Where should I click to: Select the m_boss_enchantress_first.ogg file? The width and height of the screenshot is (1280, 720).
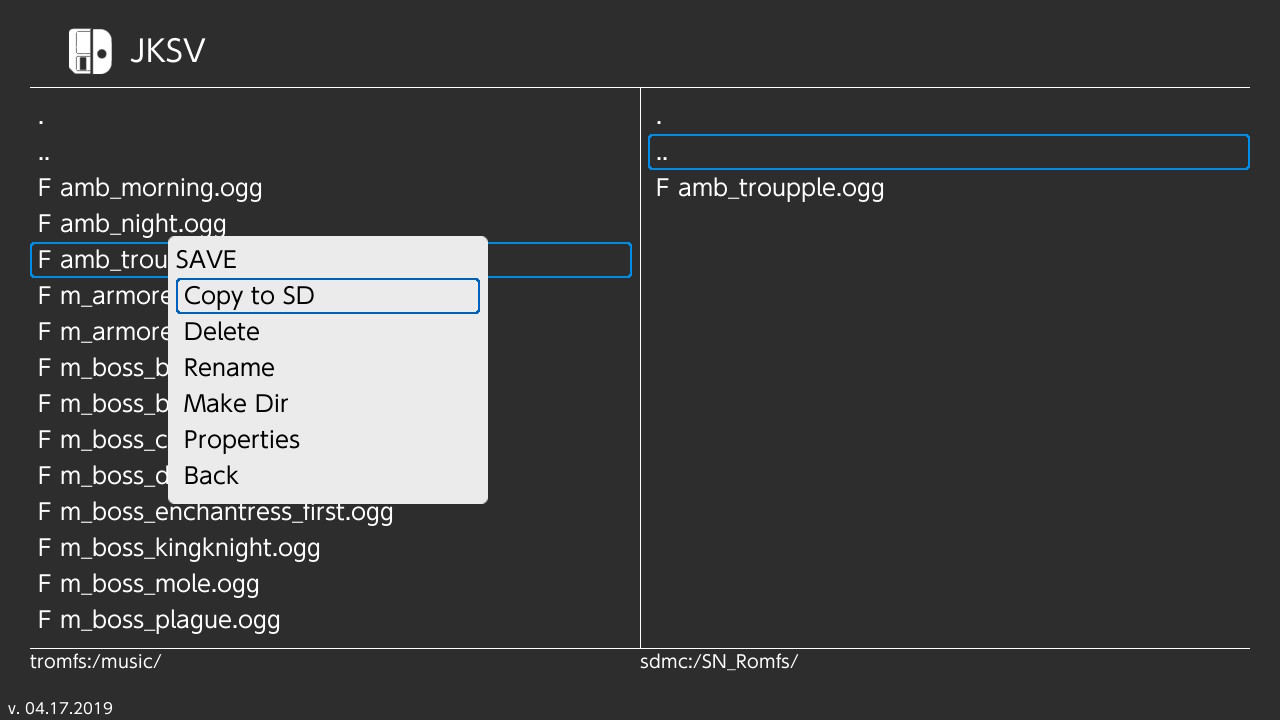tap(330, 512)
